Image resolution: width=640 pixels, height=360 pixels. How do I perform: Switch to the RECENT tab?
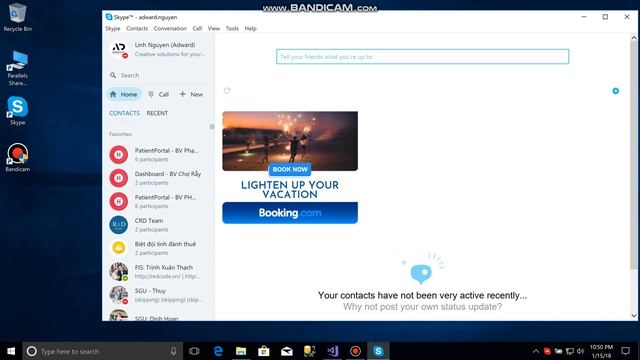point(157,113)
